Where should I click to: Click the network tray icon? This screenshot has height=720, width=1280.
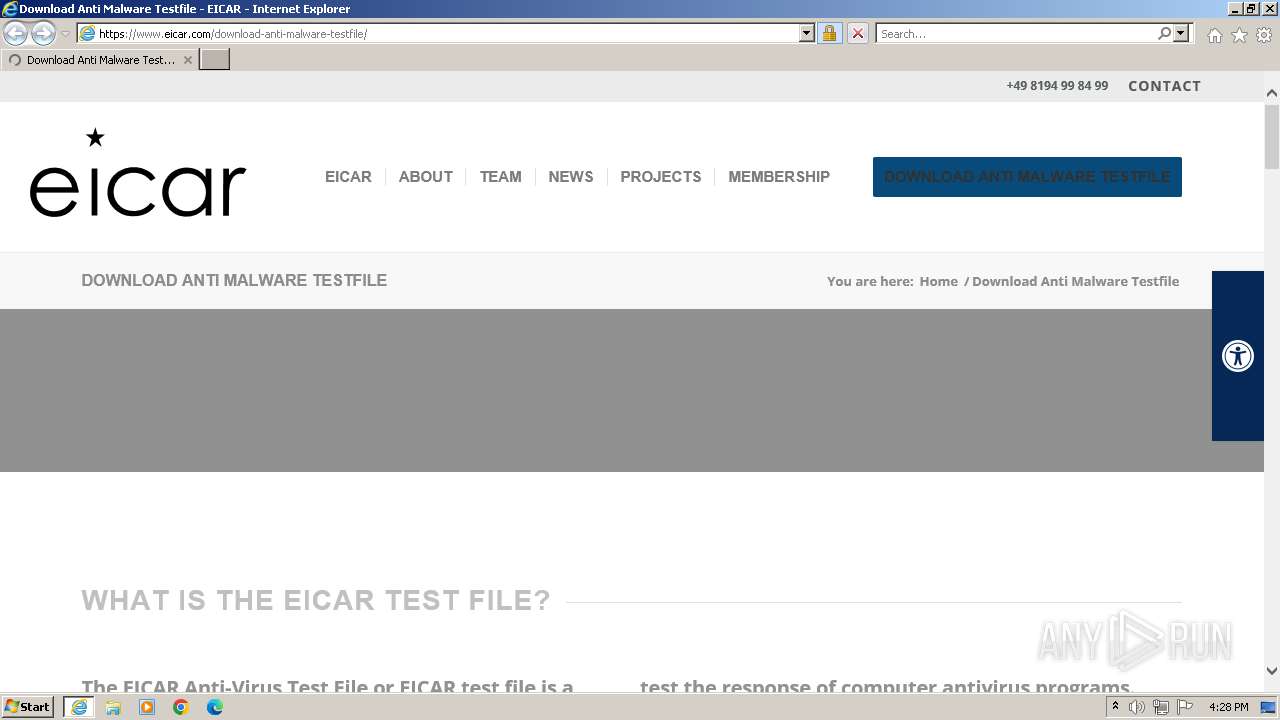(x=1160, y=707)
